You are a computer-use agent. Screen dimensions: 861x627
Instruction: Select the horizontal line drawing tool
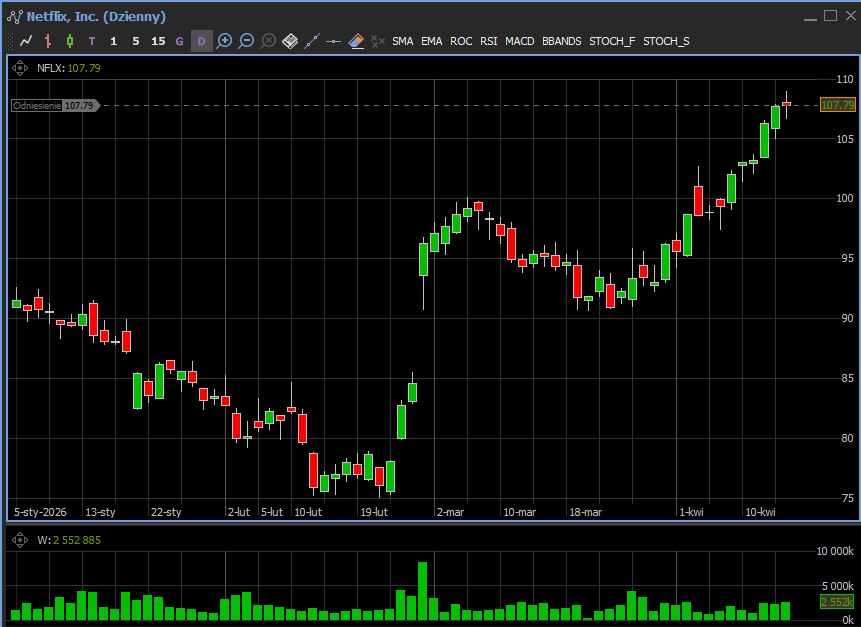click(334, 41)
